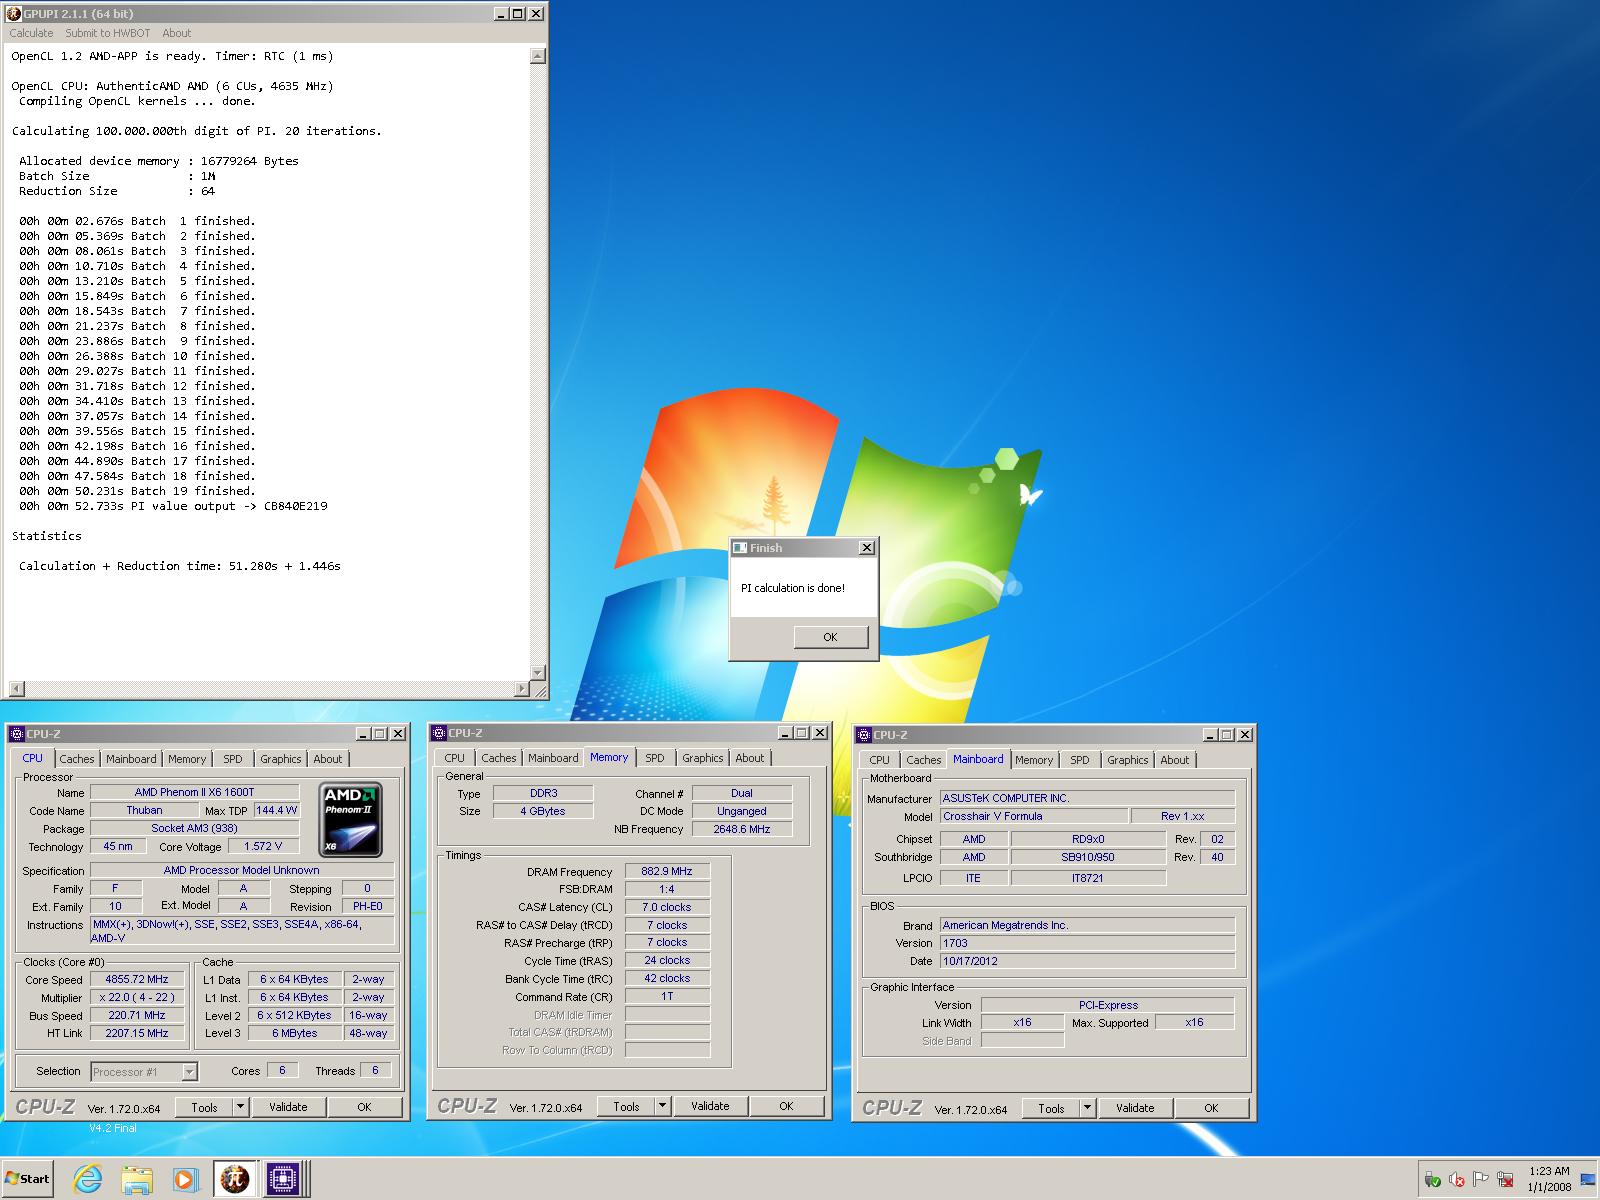Click OK in the CPU-Z Mainboard window
The width and height of the screenshot is (1600, 1200).
click(x=1211, y=1108)
